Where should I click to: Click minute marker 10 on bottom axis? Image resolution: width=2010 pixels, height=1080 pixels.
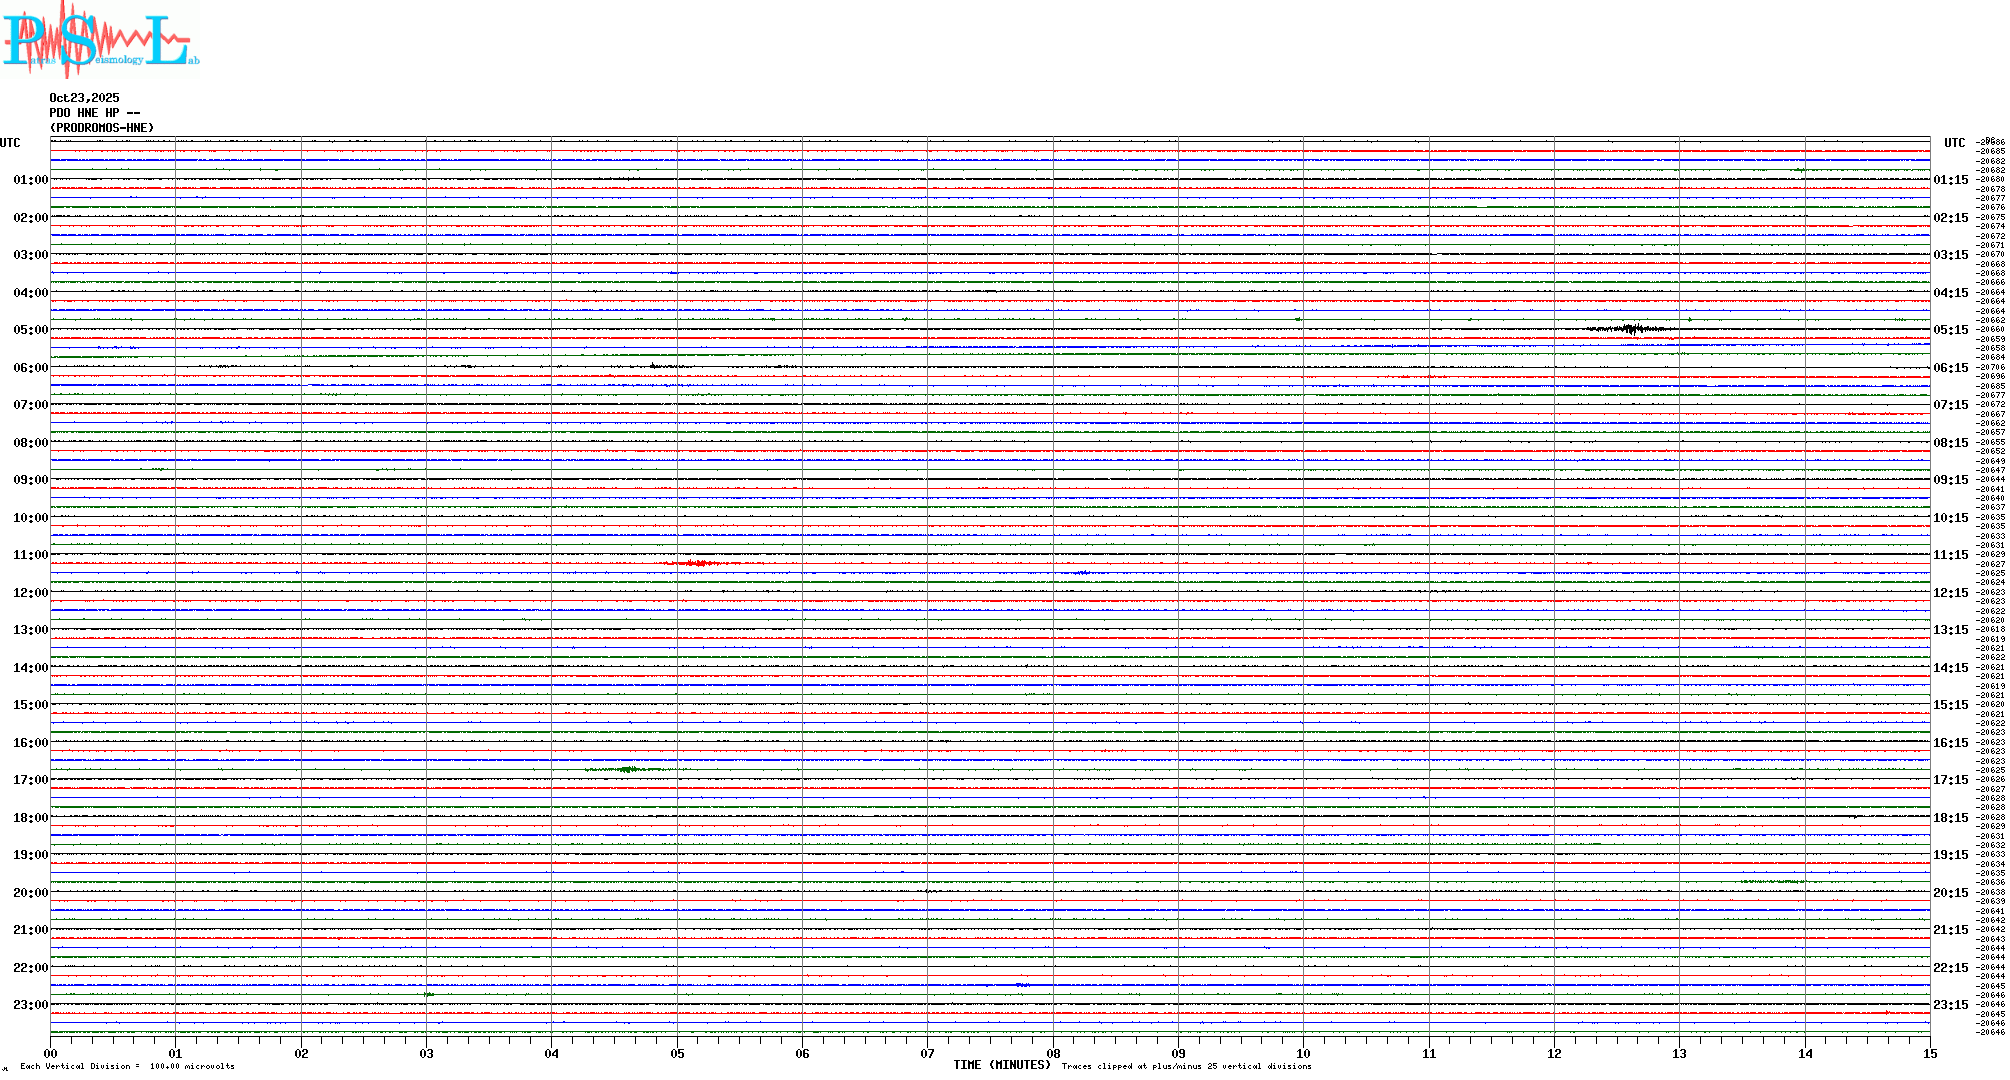1303,1054
